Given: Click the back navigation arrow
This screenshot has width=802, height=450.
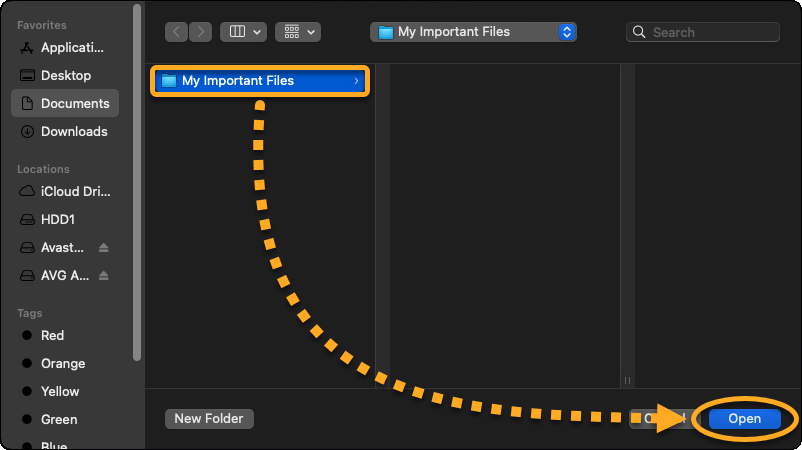Looking at the screenshot, I should 177,32.
